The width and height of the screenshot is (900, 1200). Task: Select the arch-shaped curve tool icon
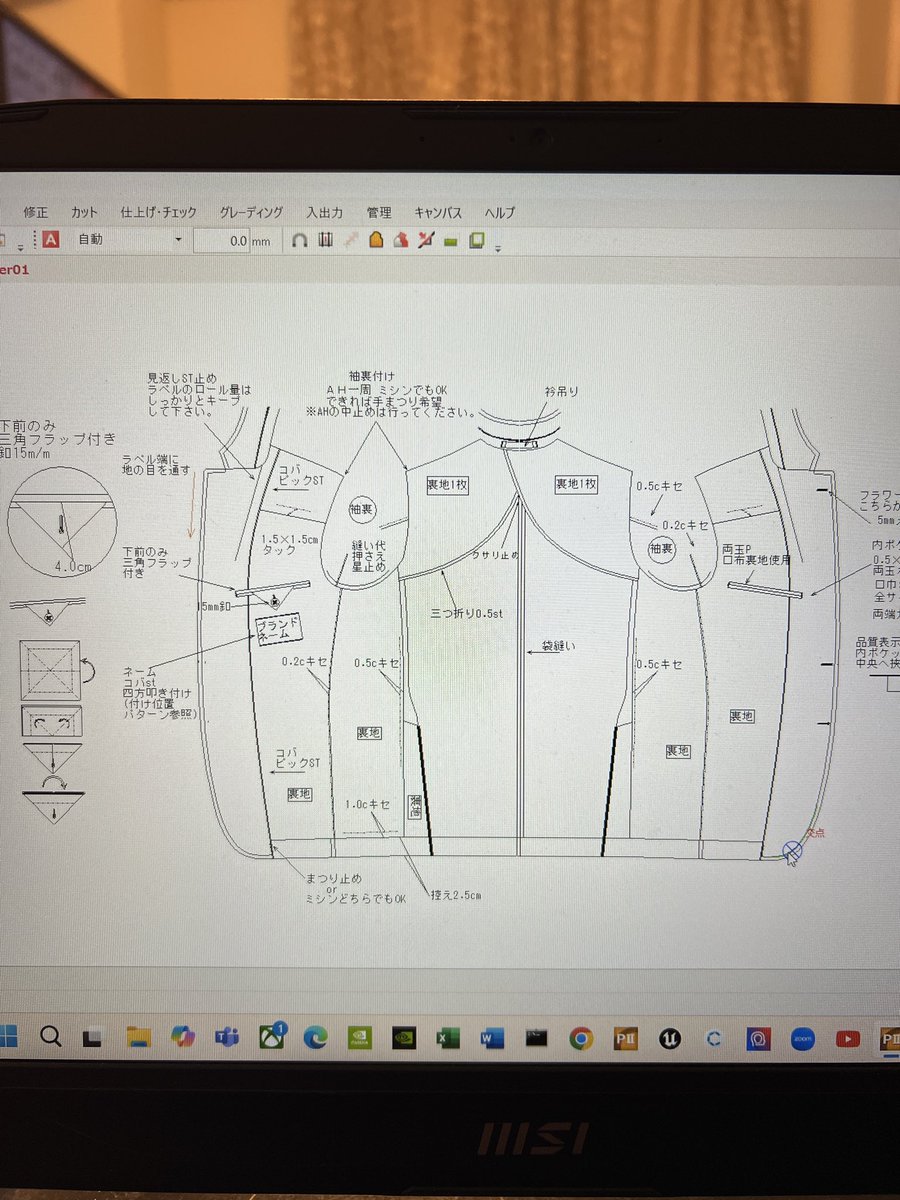[x=298, y=240]
